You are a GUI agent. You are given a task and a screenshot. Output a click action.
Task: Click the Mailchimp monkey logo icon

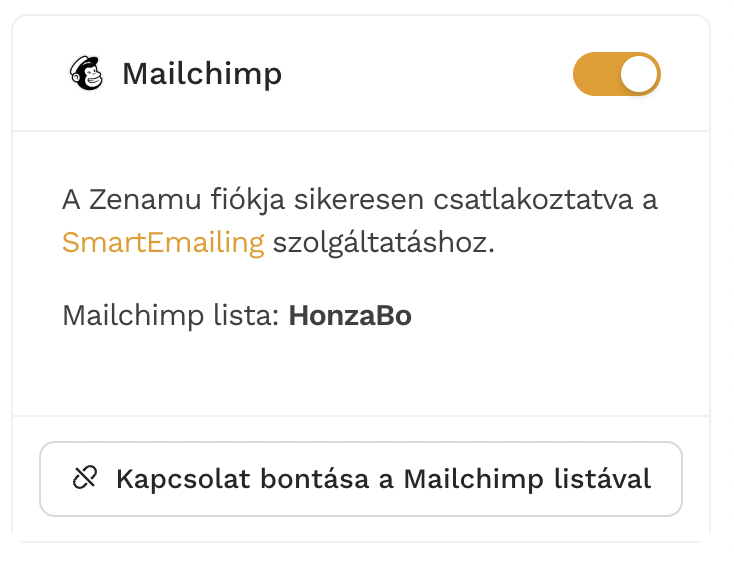coord(86,73)
